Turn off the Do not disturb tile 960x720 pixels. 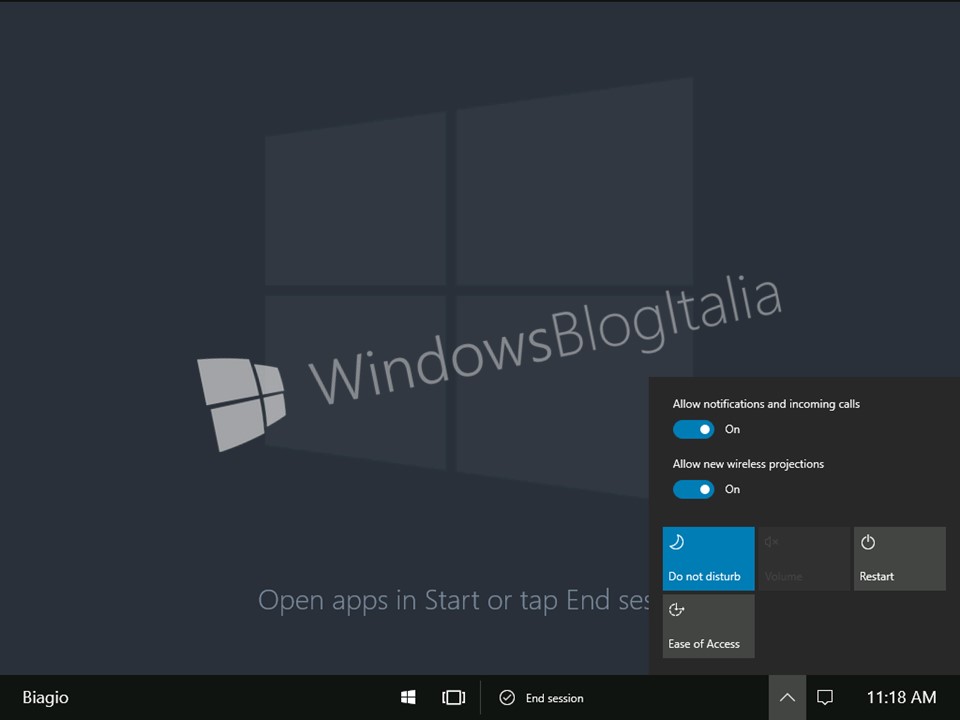click(x=708, y=558)
